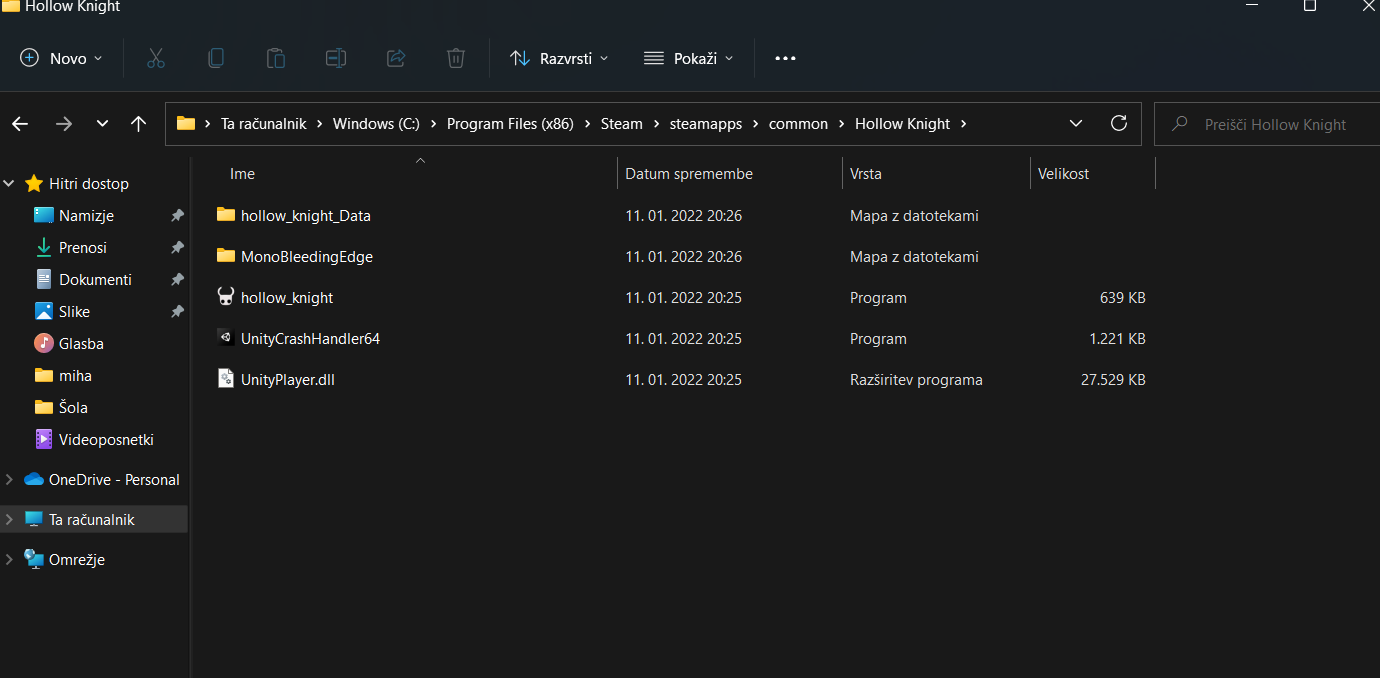Go up one folder level
Image resolution: width=1380 pixels, height=678 pixels.
[x=139, y=124]
